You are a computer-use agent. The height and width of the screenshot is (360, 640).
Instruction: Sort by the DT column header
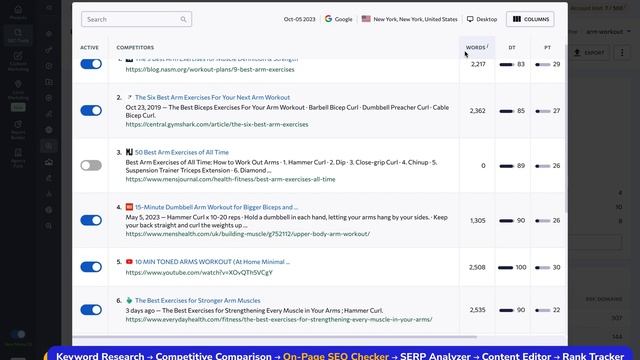tap(512, 47)
